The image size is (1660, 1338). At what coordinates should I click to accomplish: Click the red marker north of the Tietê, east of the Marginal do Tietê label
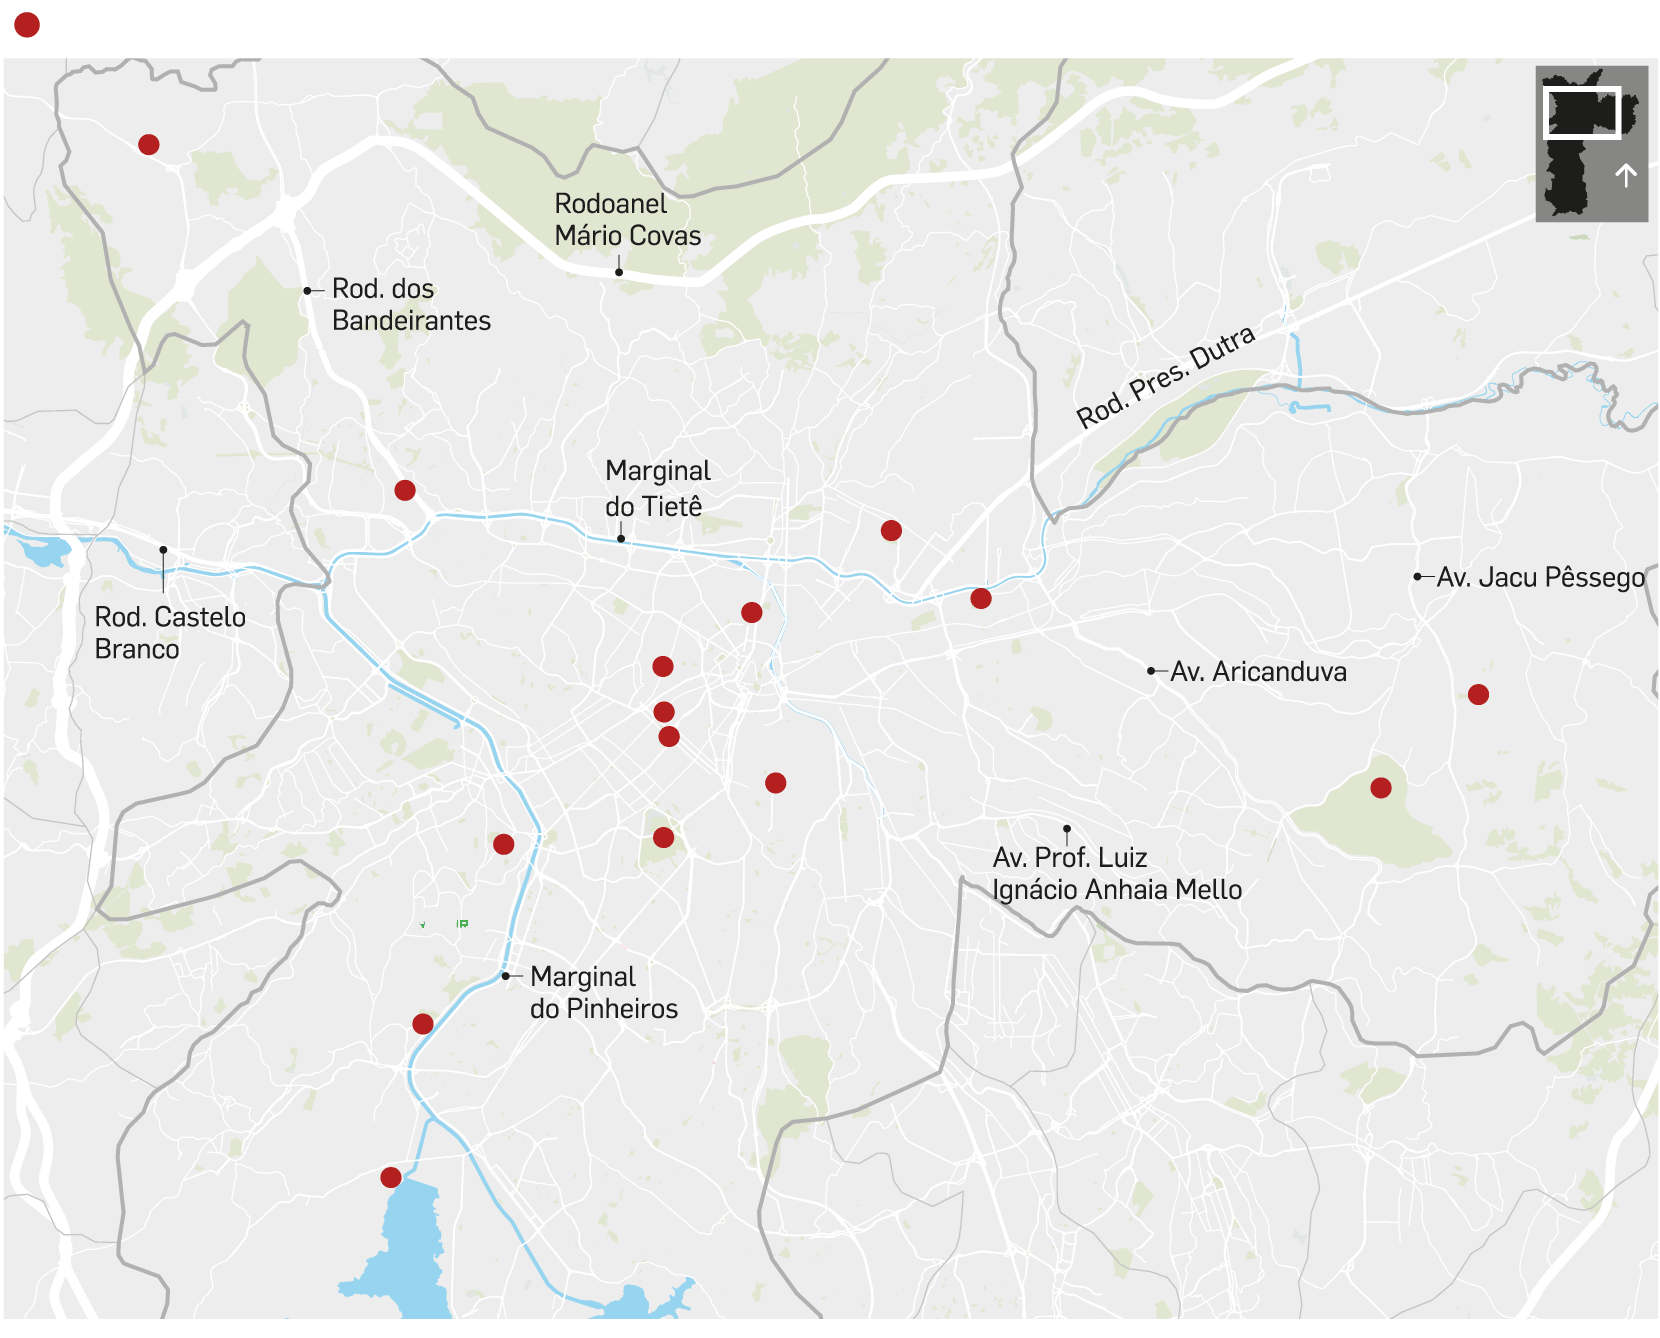point(891,530)
